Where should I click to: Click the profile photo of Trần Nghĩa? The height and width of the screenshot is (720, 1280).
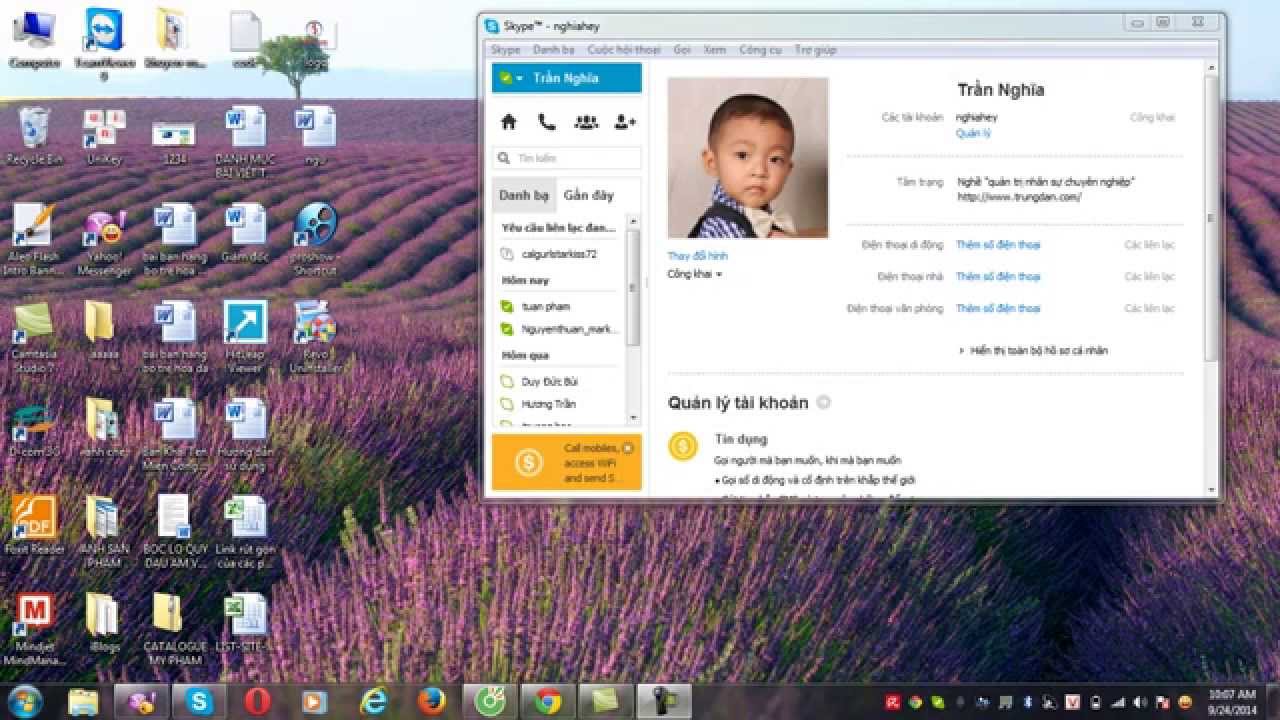pos(748,157)
